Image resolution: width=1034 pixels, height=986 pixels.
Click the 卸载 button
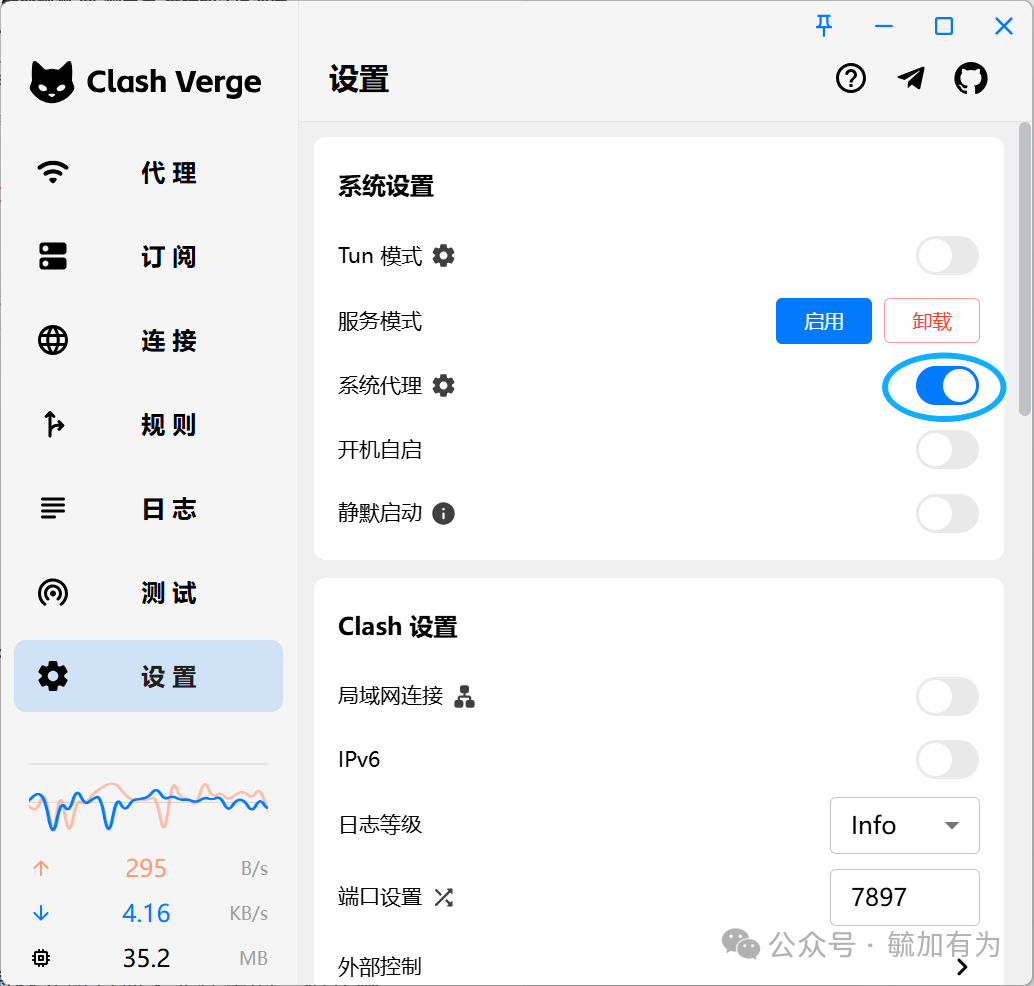[931, 321]
